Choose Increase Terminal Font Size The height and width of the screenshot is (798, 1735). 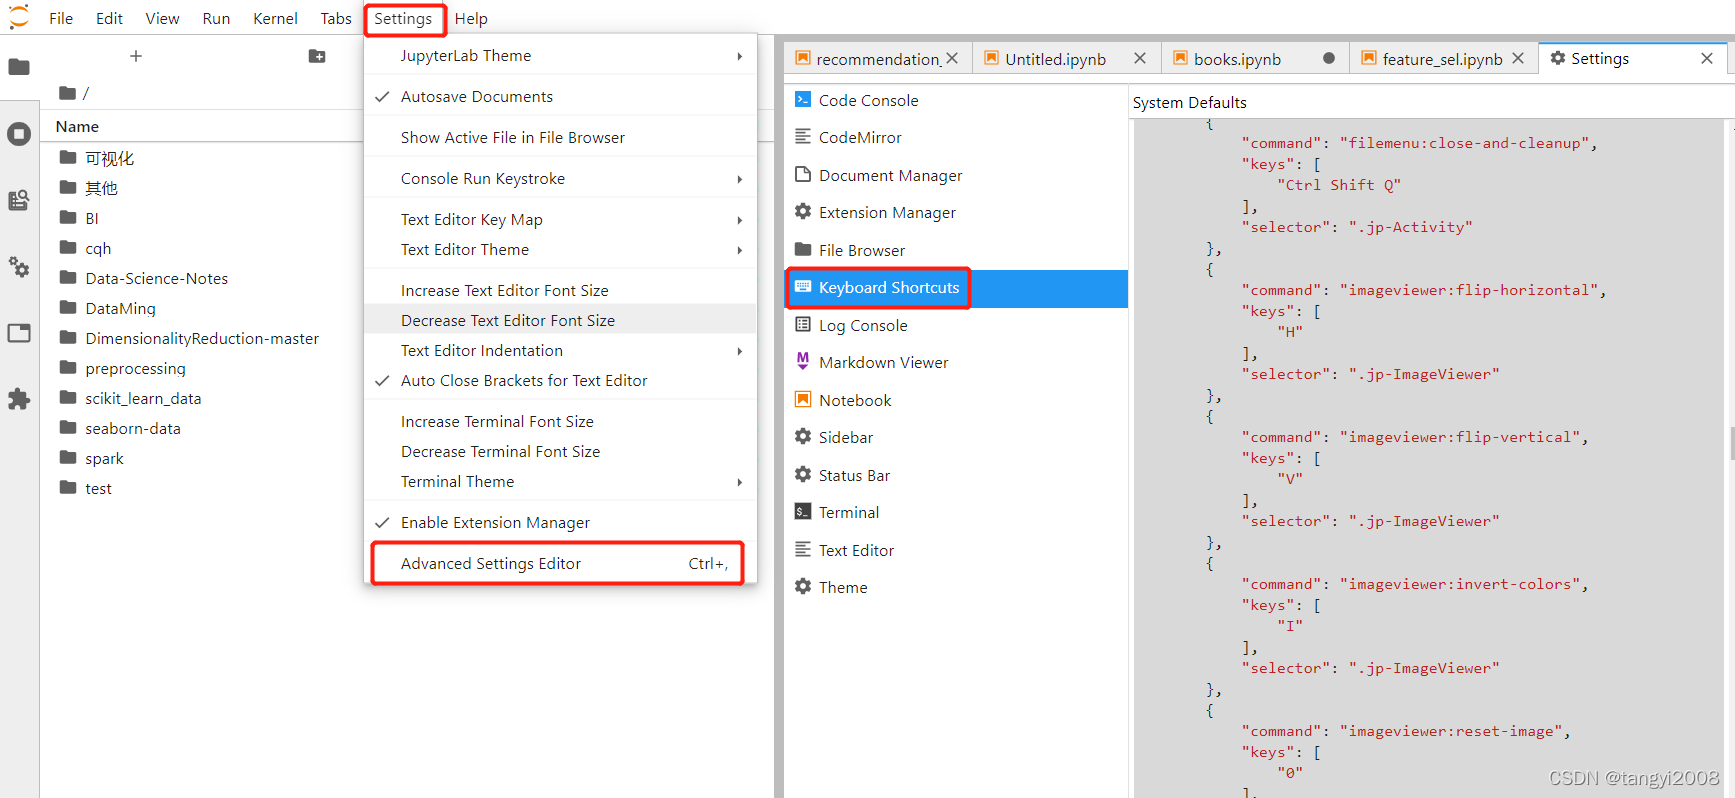coord(560,421)
